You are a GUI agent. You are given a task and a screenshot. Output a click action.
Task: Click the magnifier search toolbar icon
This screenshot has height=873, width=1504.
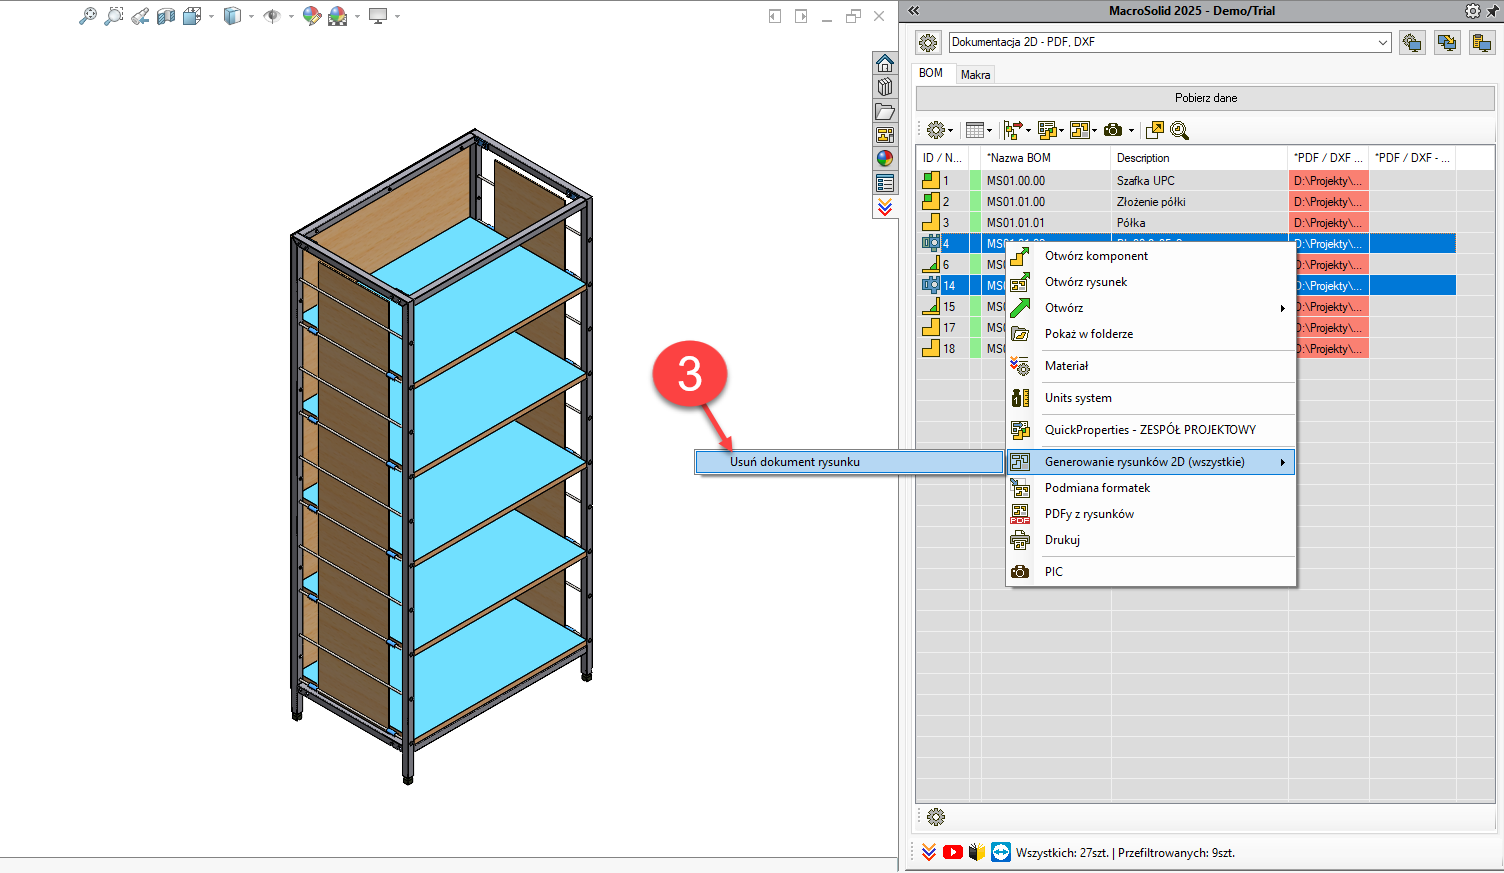(x=1179, y=130)
